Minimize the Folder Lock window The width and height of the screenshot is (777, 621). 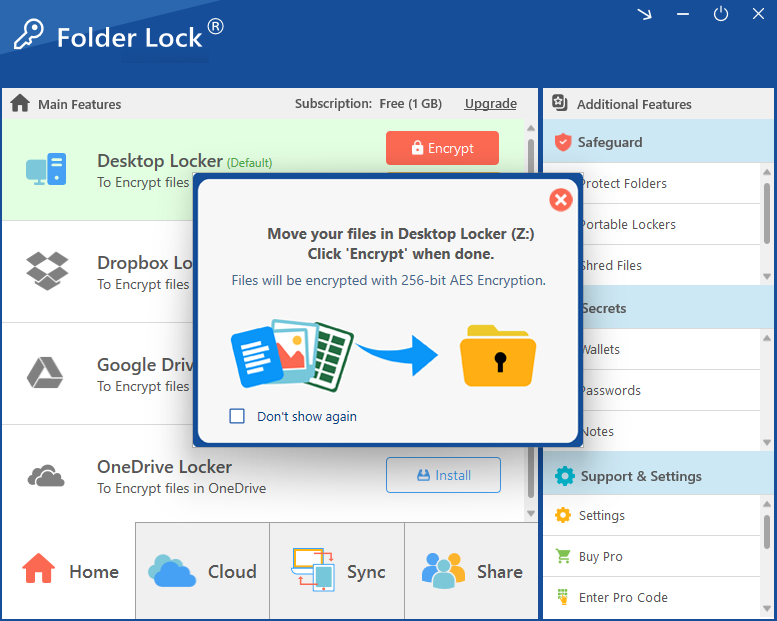click(683, 14)
